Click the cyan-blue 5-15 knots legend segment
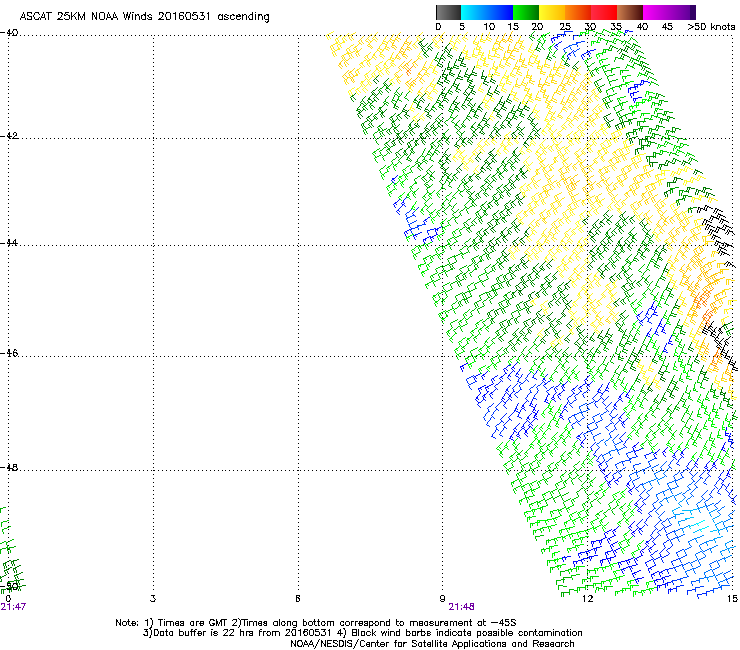 pyautogui.click(x=487, y=12)
